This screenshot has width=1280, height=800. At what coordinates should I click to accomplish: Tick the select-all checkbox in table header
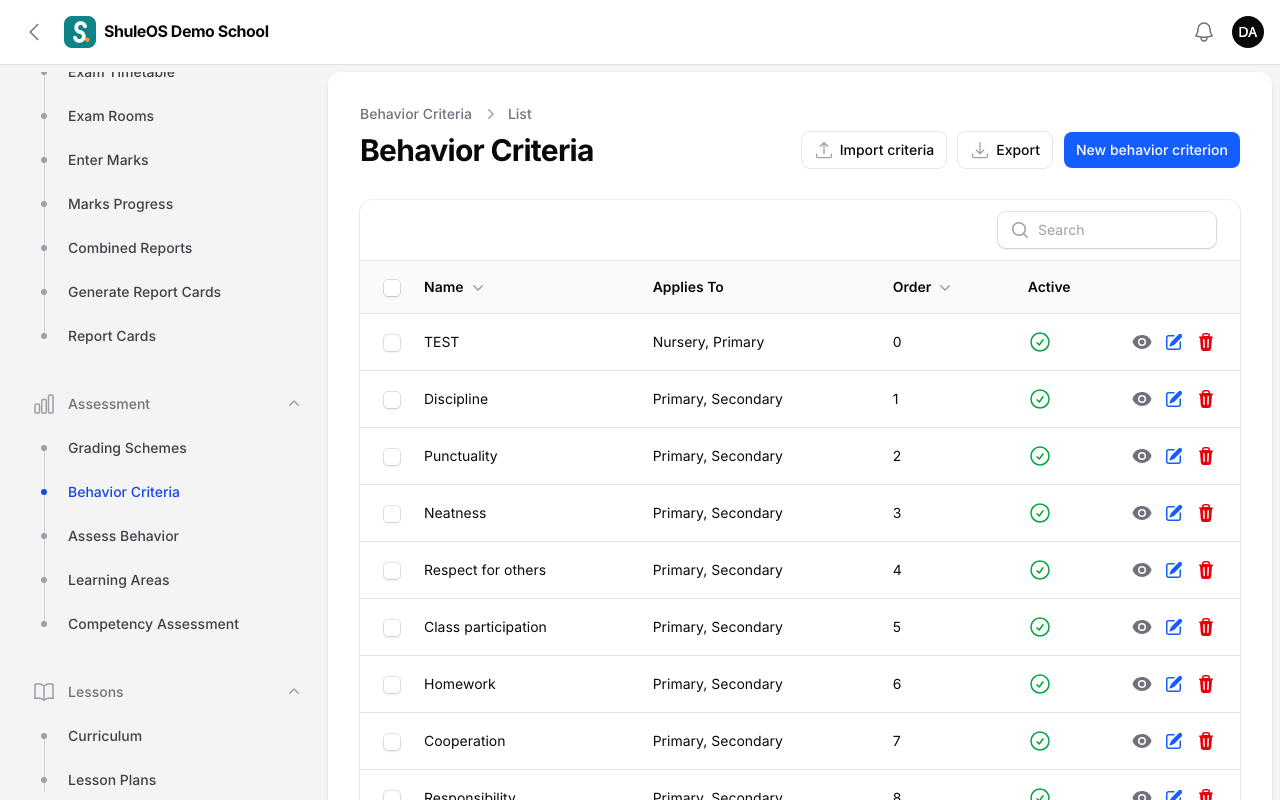pos(392,288)
